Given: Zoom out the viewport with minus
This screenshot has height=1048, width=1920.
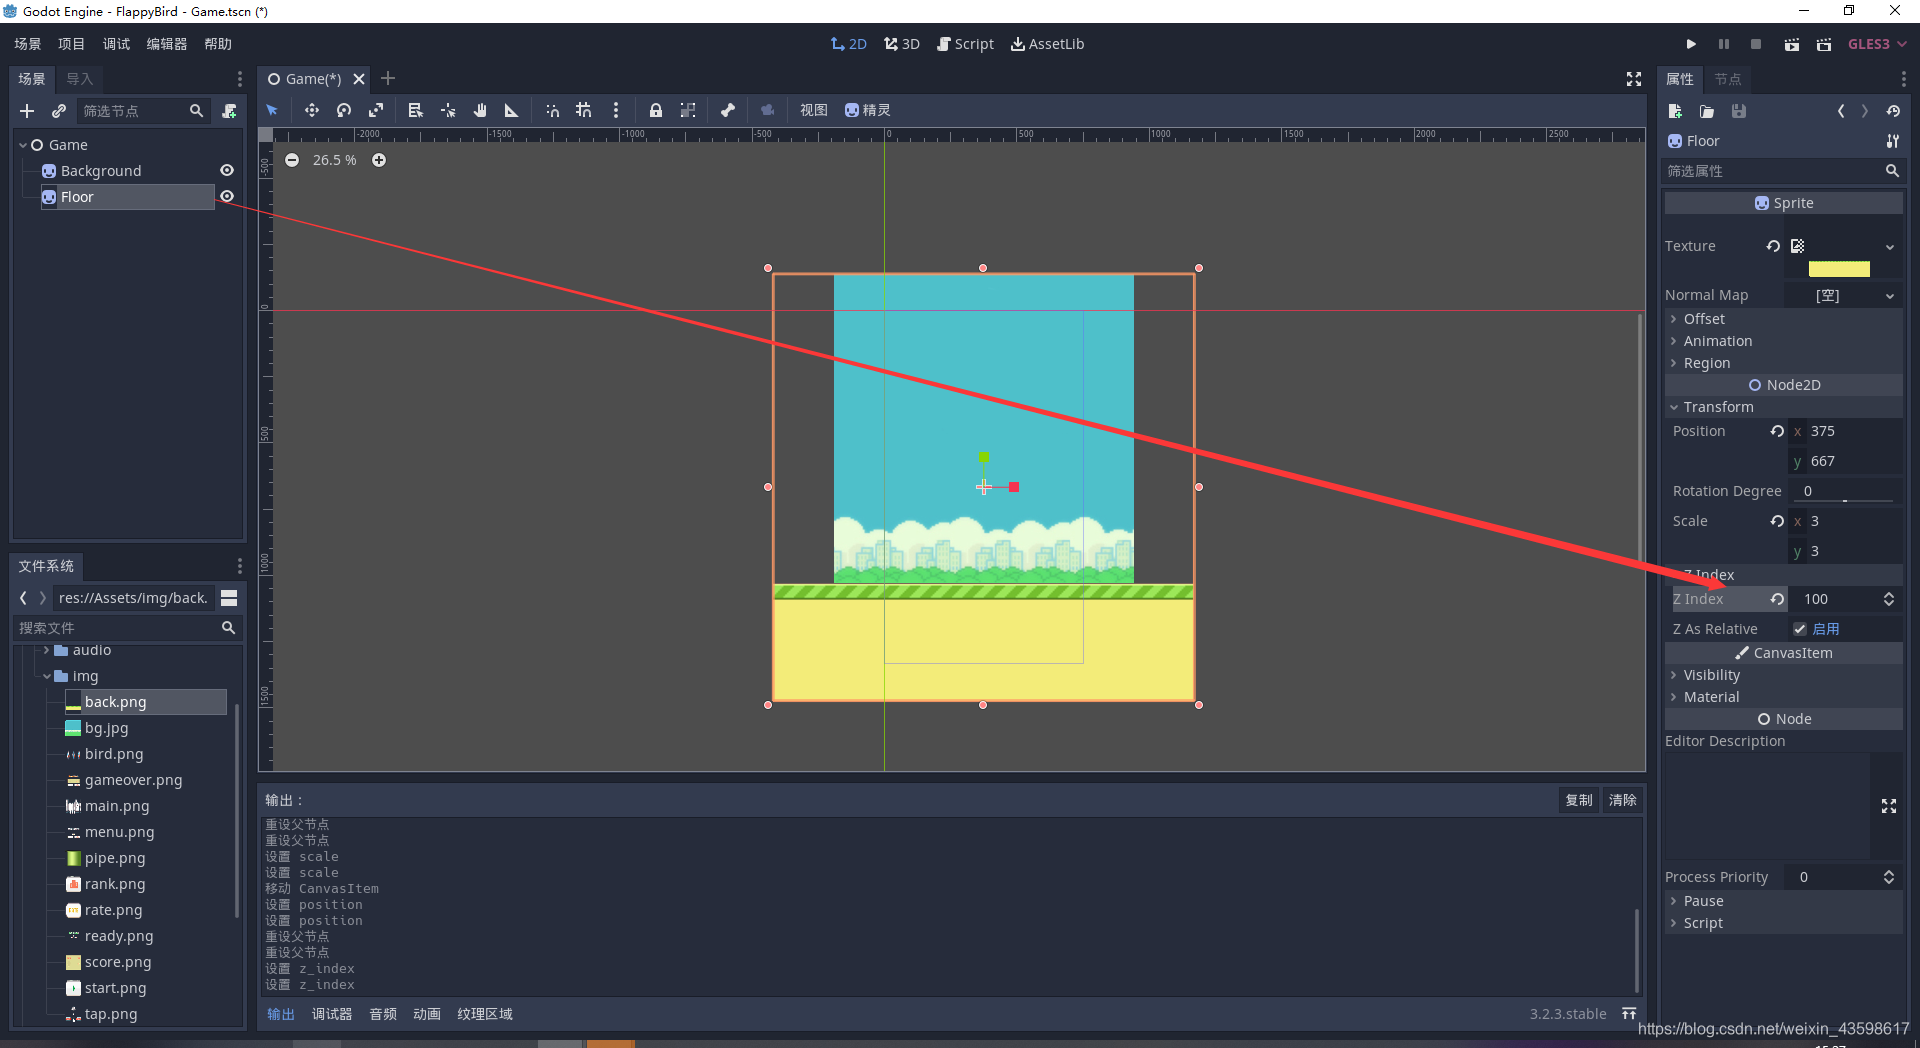Looking at the screenshot, I should point(292,160).
